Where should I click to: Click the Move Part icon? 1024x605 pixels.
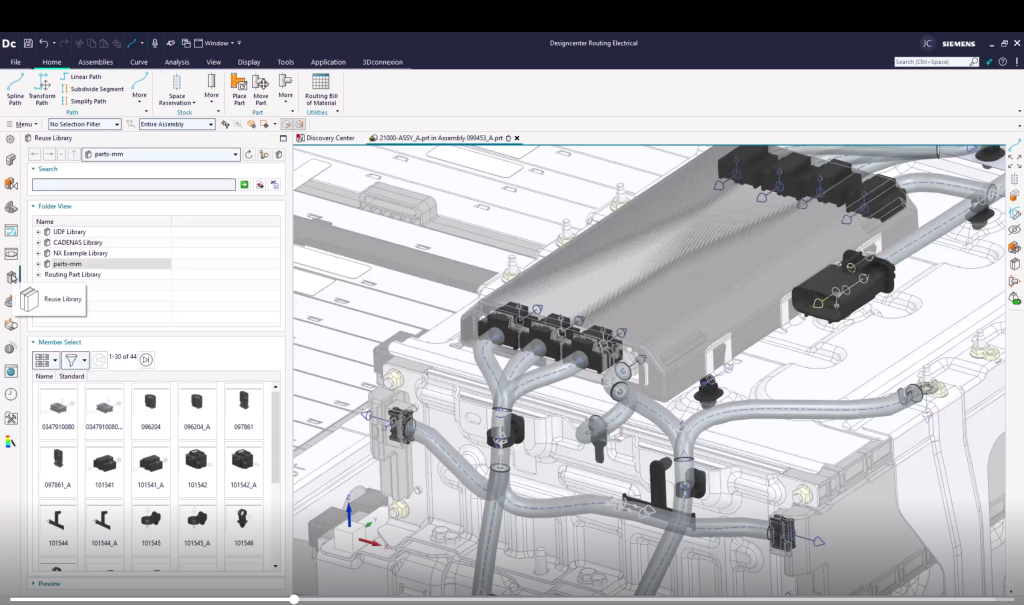[261, 89]
